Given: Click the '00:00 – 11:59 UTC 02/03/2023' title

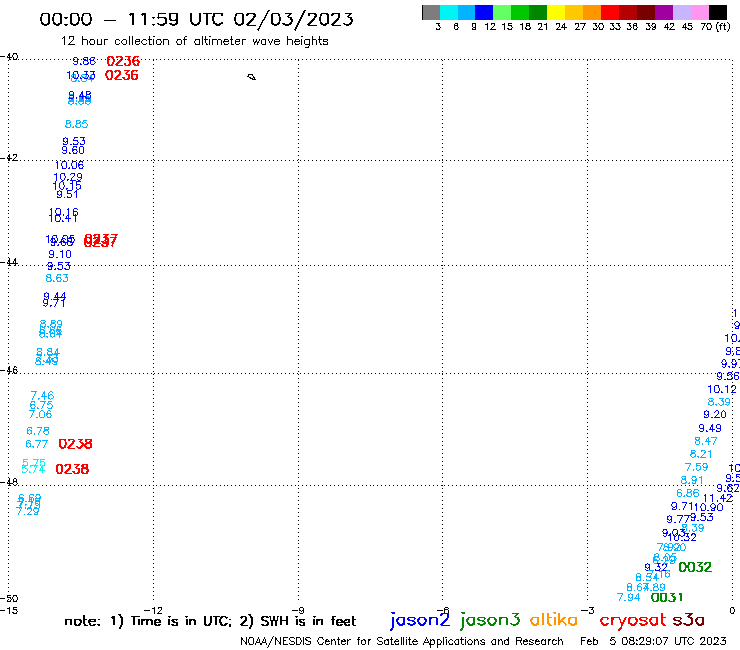Looking at the screenshot, I should (196, 19).
